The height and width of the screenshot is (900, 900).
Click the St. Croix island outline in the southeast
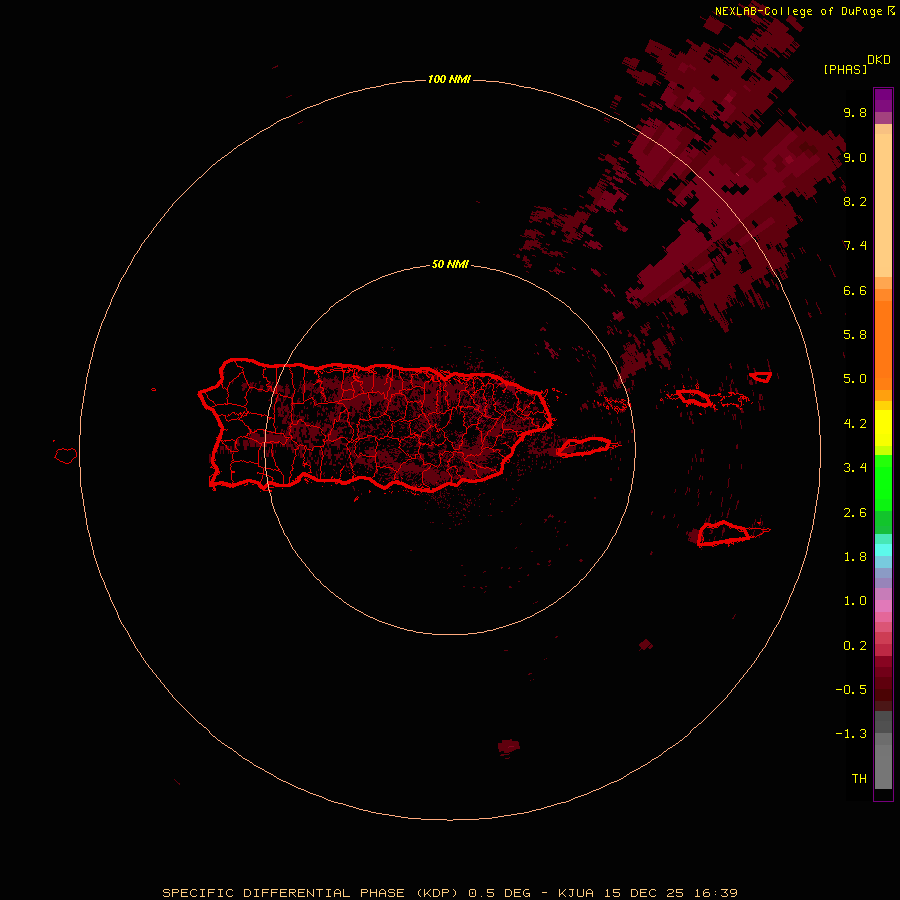click(725, 534)
